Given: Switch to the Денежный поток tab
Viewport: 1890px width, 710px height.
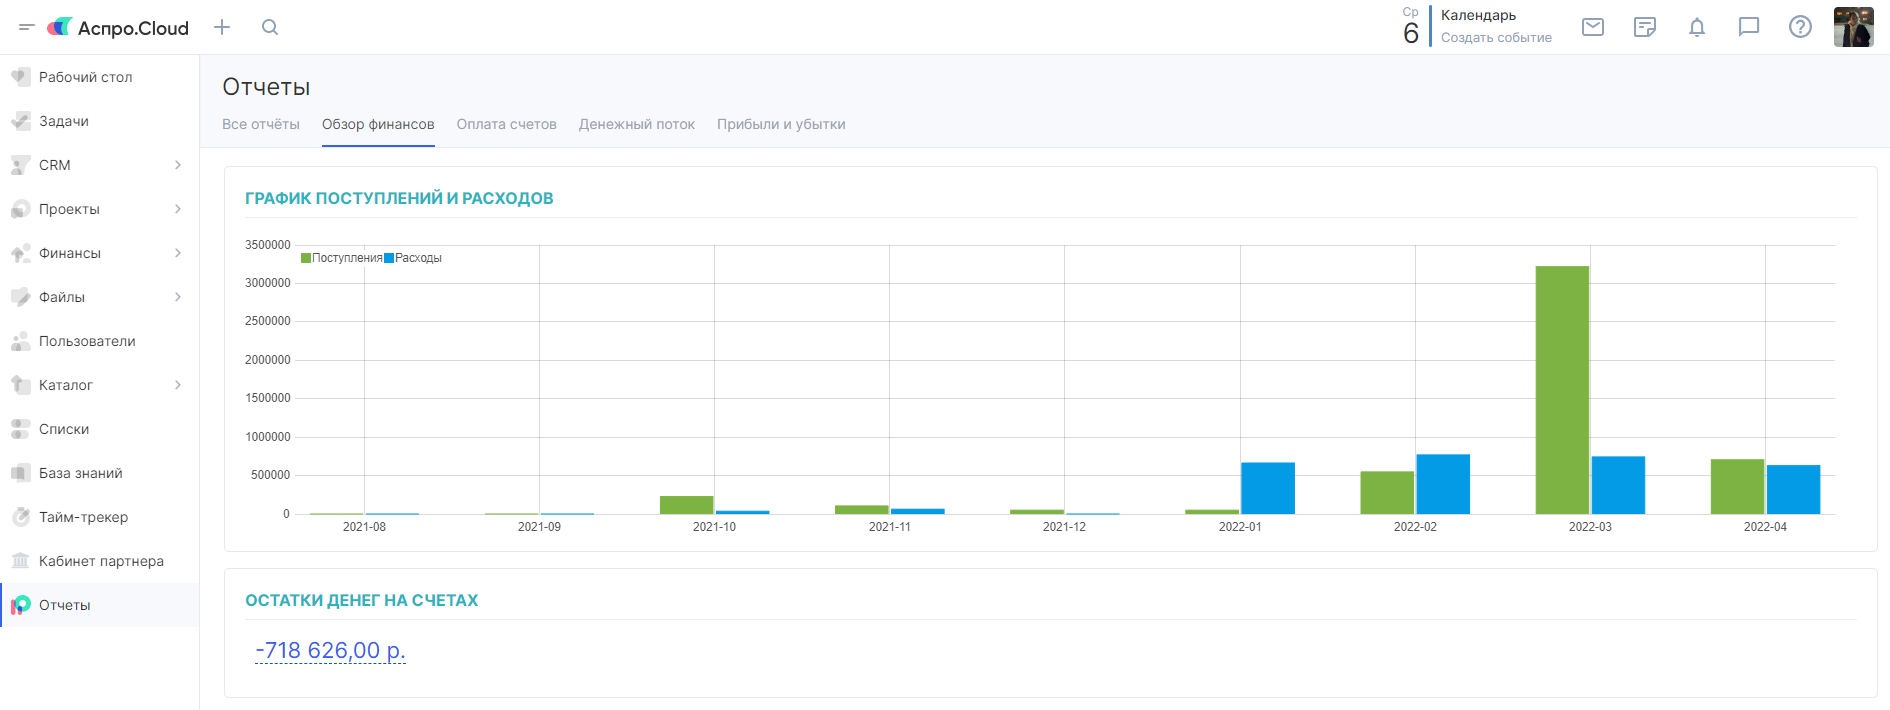Looking at the screenshot, I should (636, 124).
